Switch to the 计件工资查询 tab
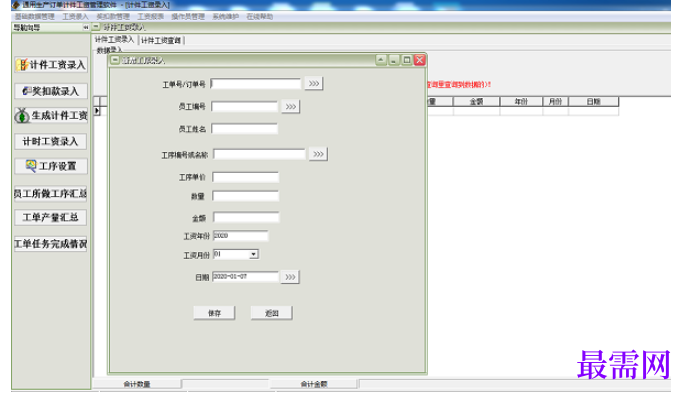Viewport: 689px width, 396px height. 161,40
